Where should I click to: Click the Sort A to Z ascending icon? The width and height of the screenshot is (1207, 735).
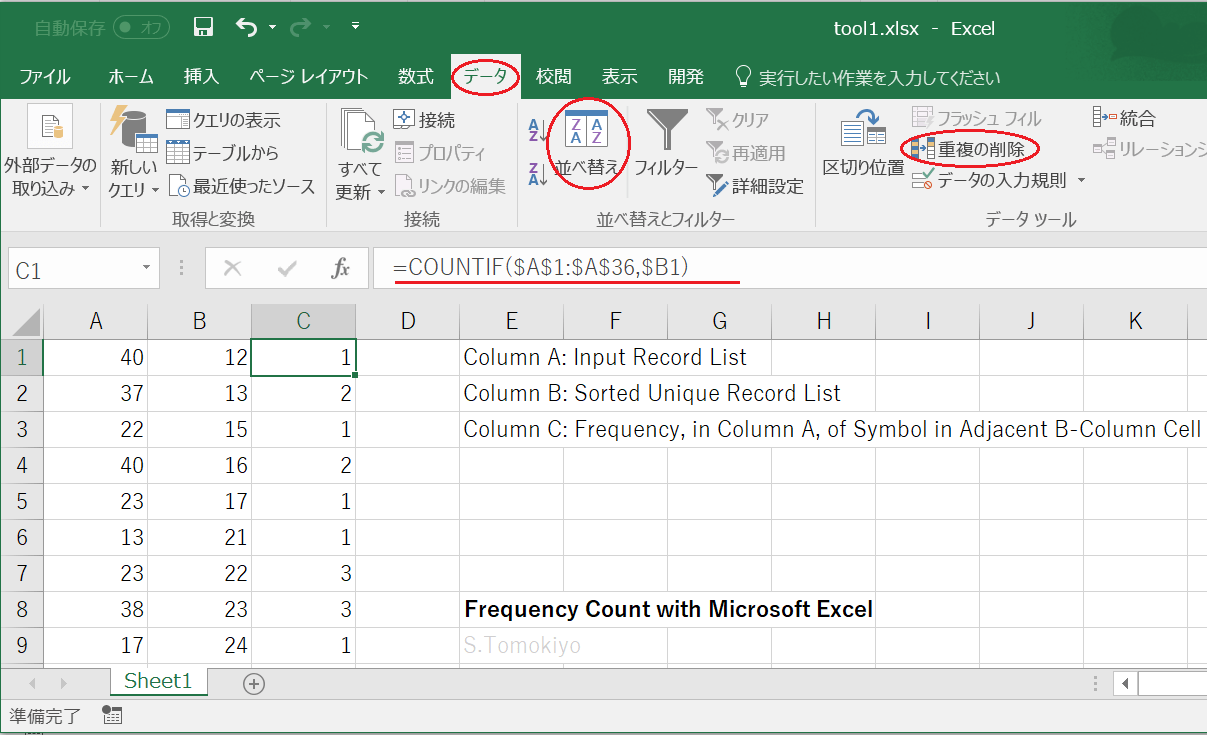tap(537, 130)
